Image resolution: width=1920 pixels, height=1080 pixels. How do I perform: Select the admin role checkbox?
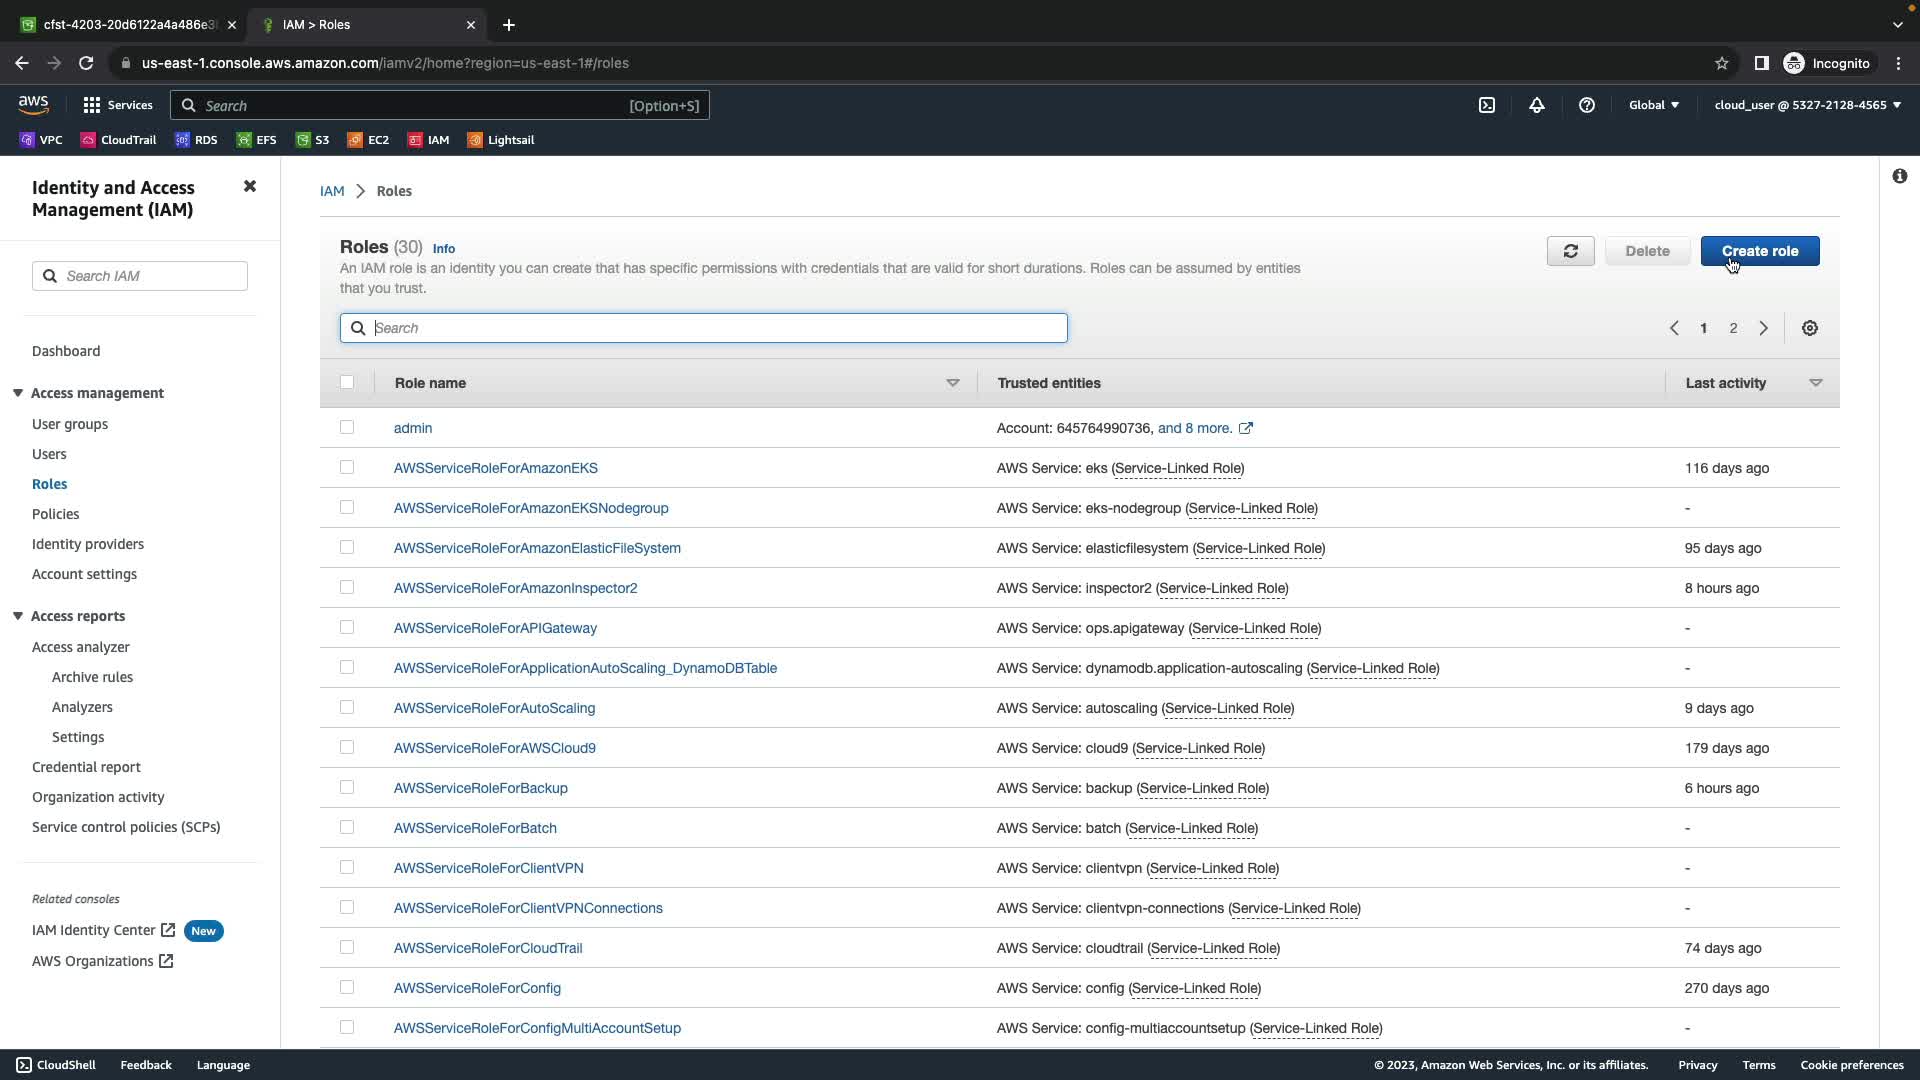[347, 427]
